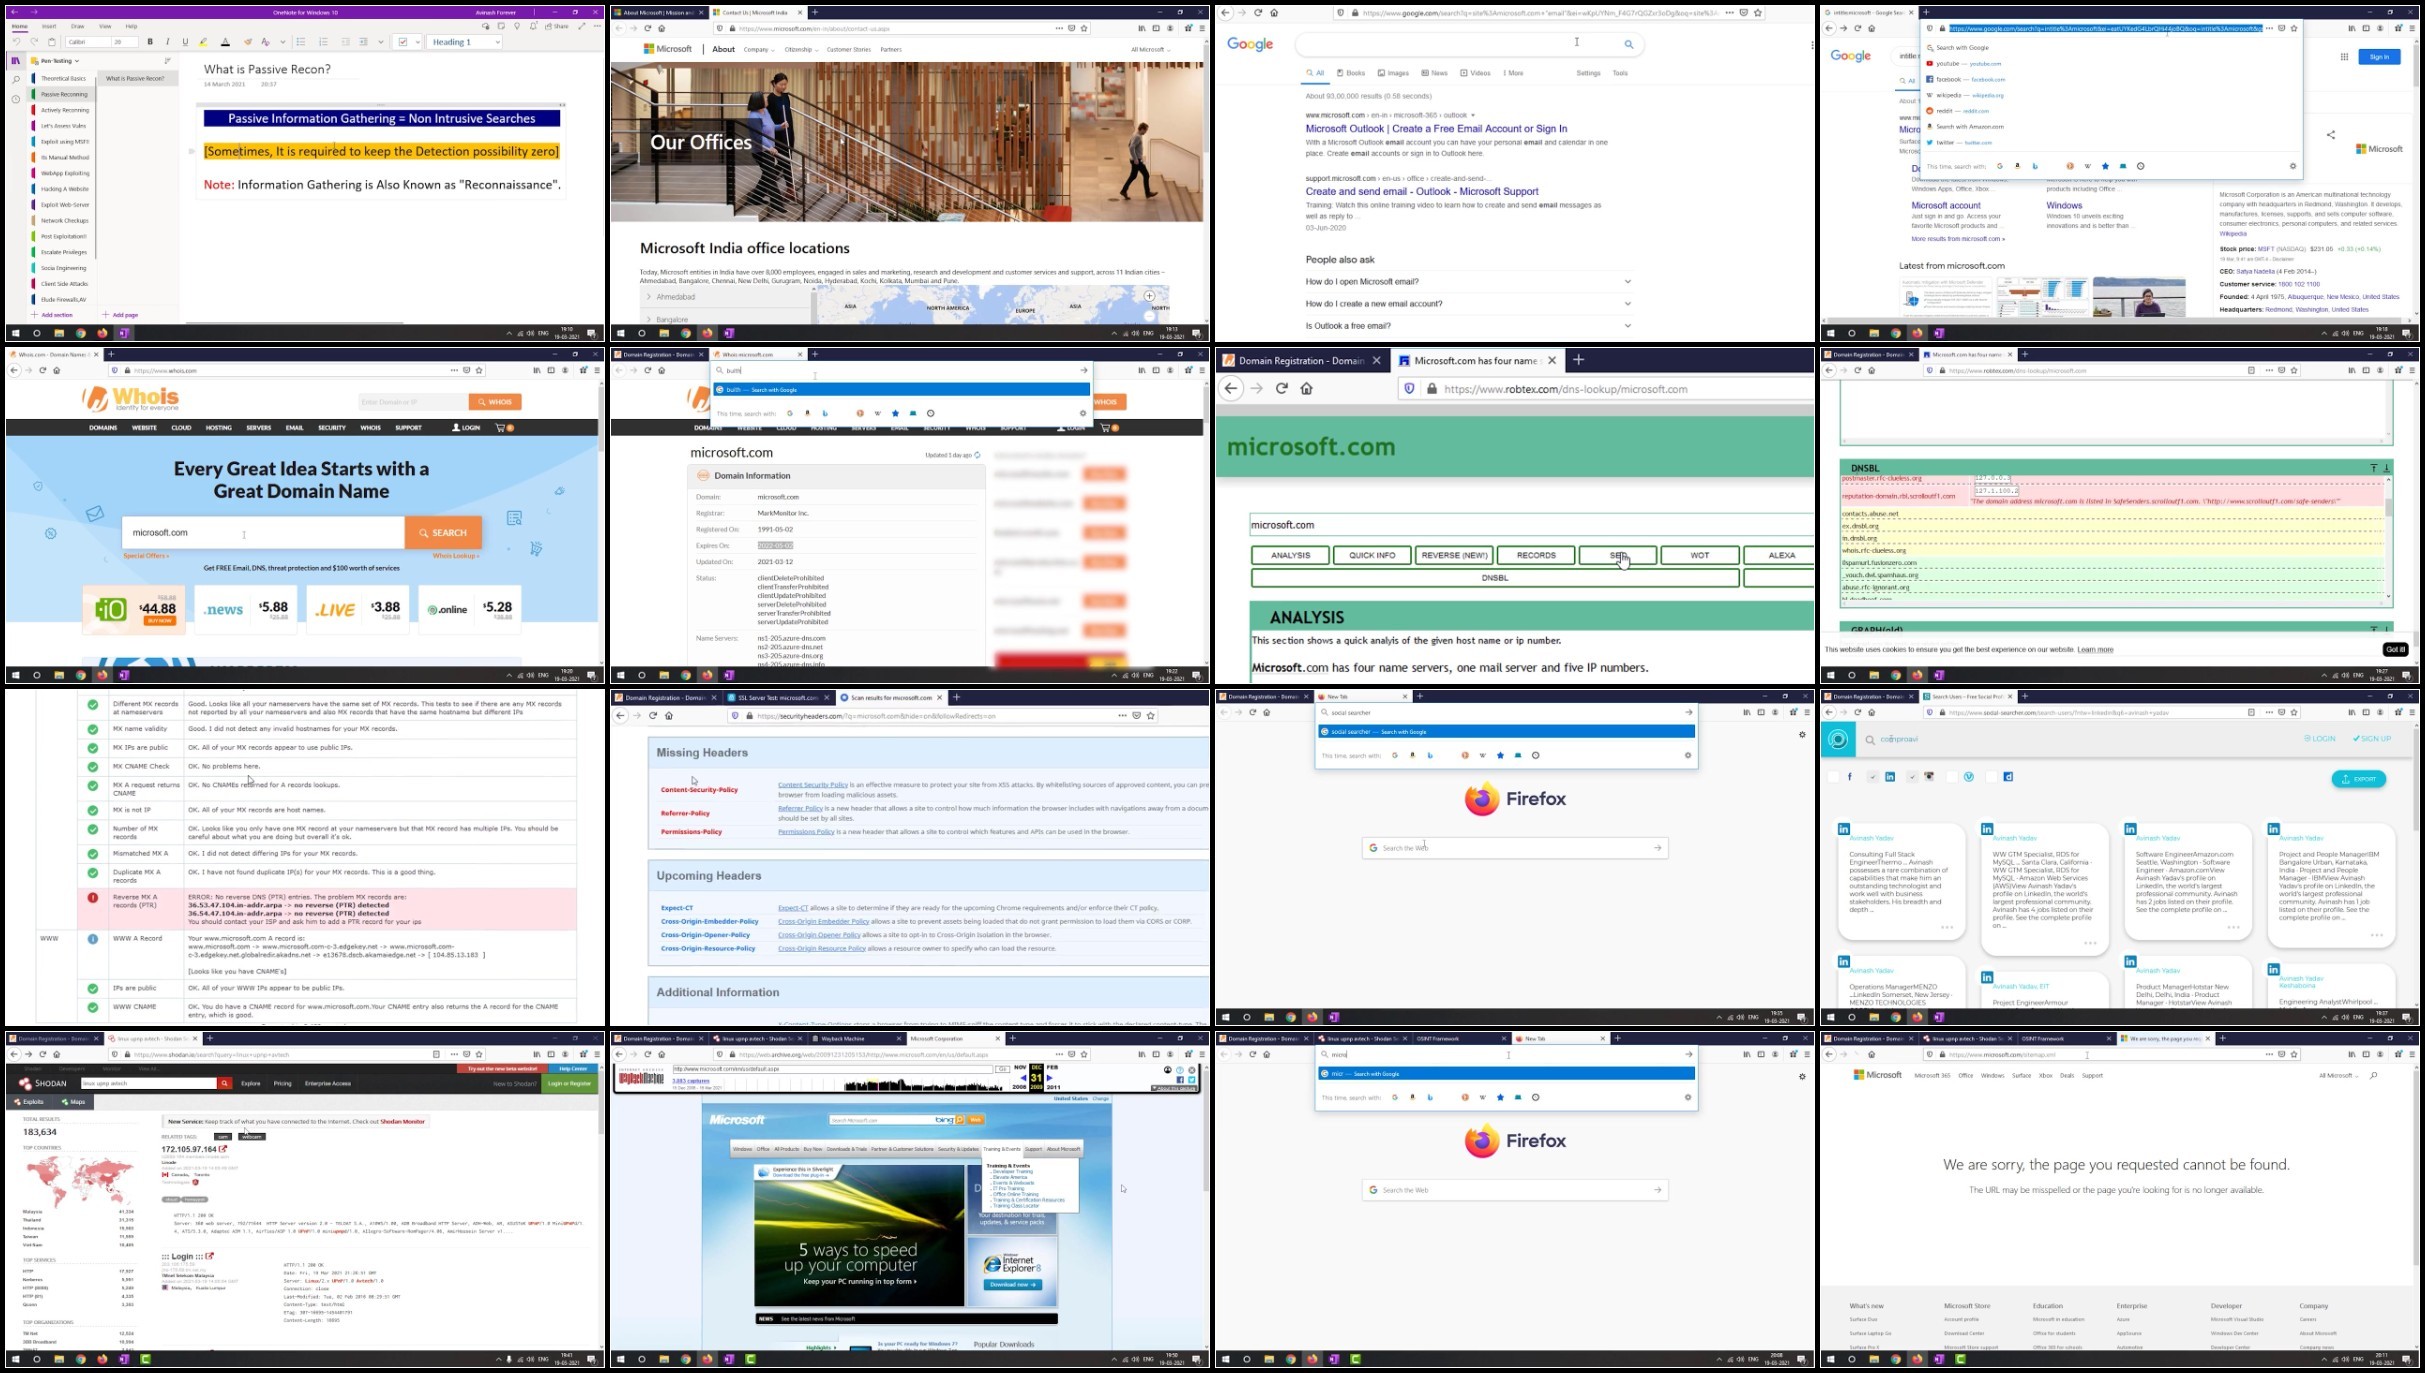The image size is (2425, 1373).
Task: Click the home icon in Robtex analysis window
Action: [1307, 389]
